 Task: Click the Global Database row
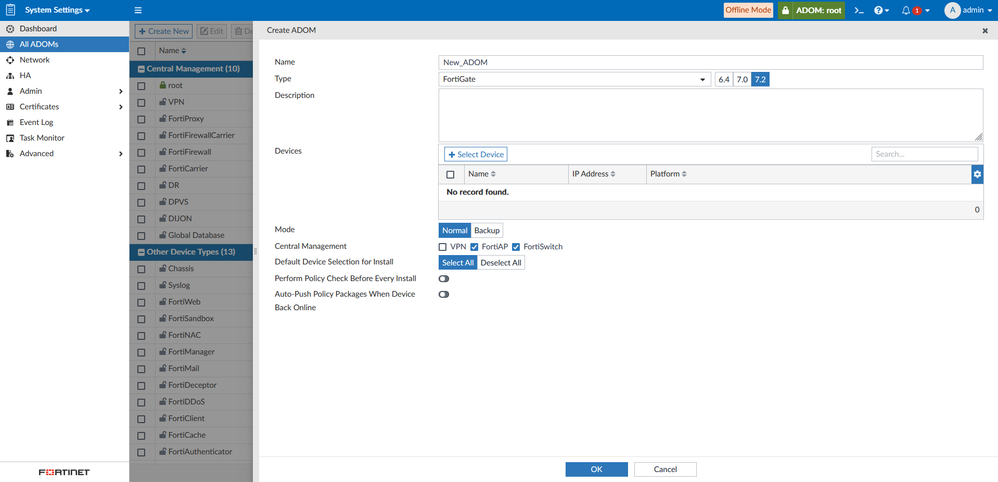[x=190, y=235]
